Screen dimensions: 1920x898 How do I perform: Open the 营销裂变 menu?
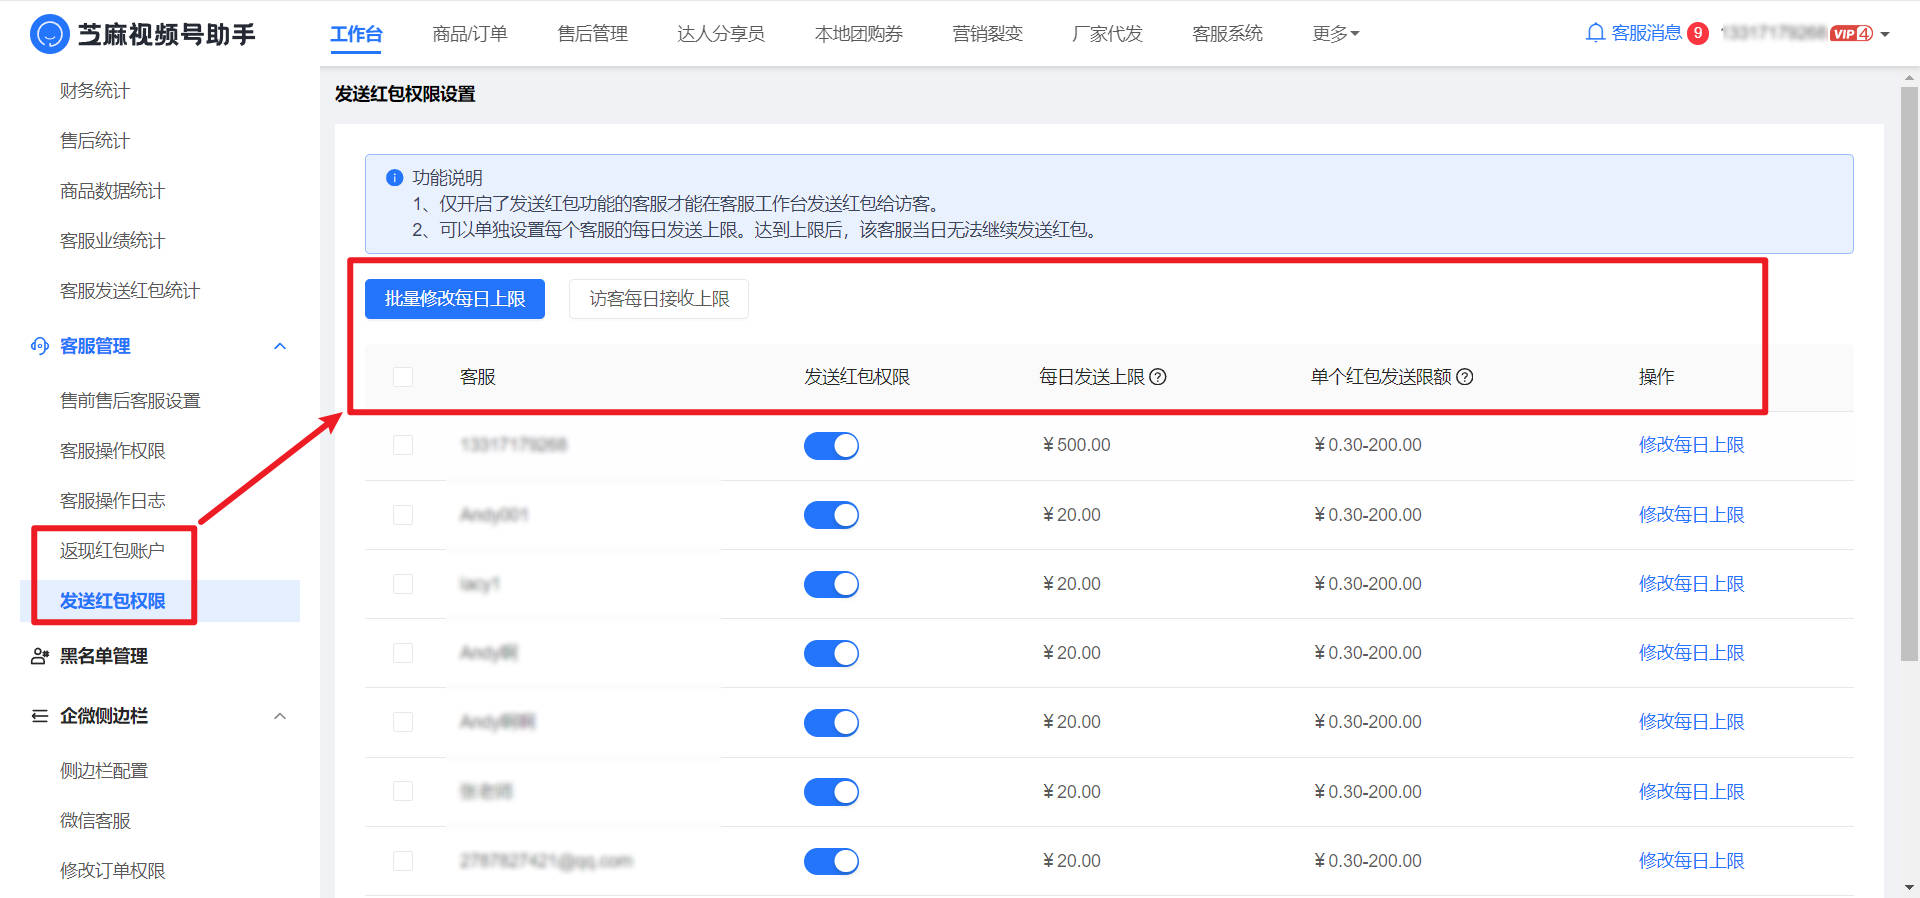pos(988,34)
